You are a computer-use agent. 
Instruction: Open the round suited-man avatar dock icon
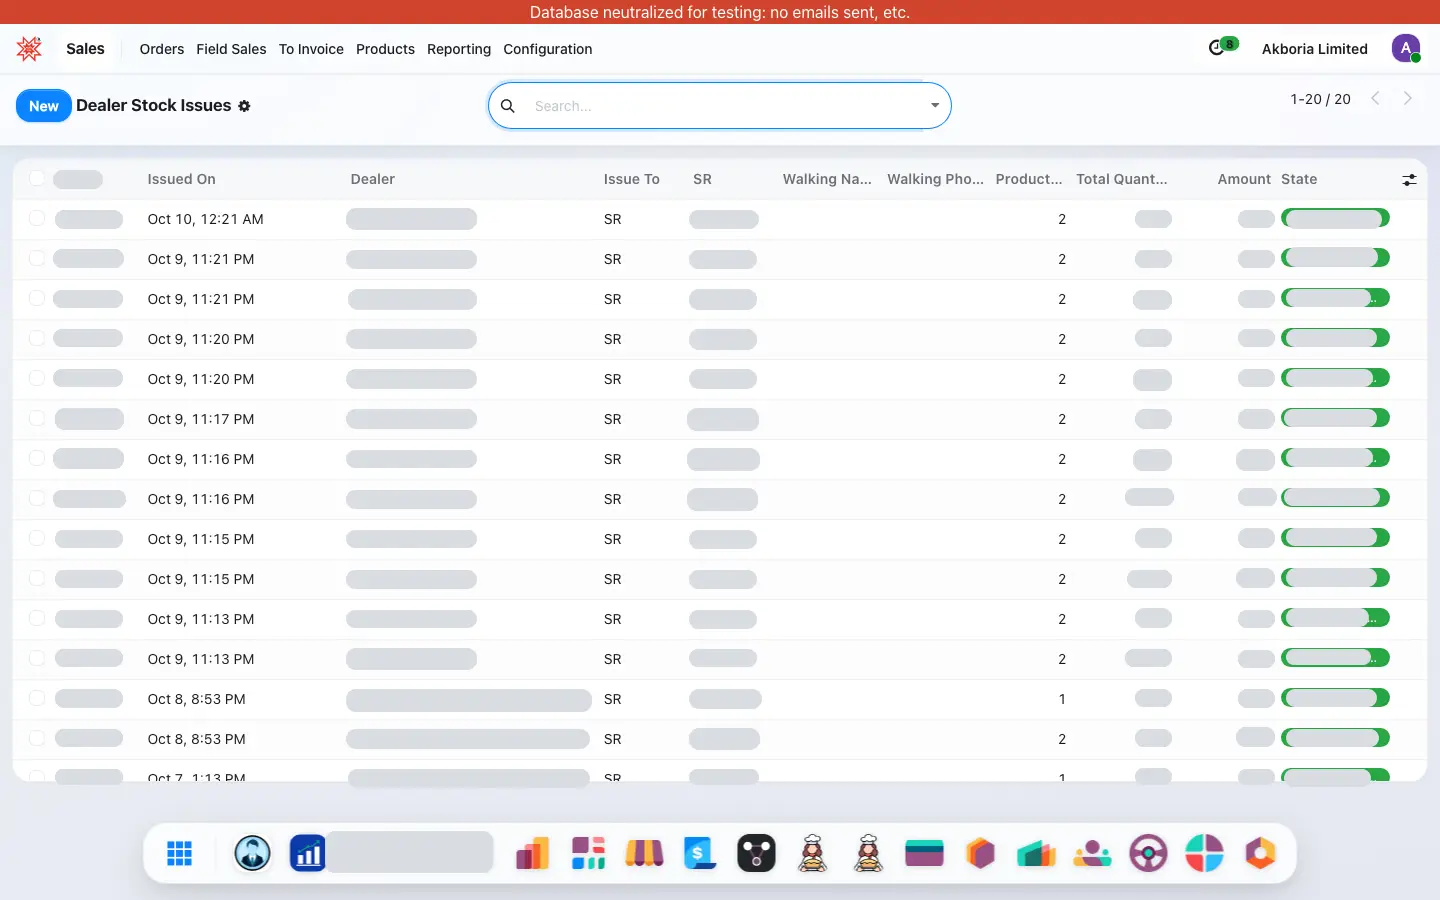click(252, 853)
